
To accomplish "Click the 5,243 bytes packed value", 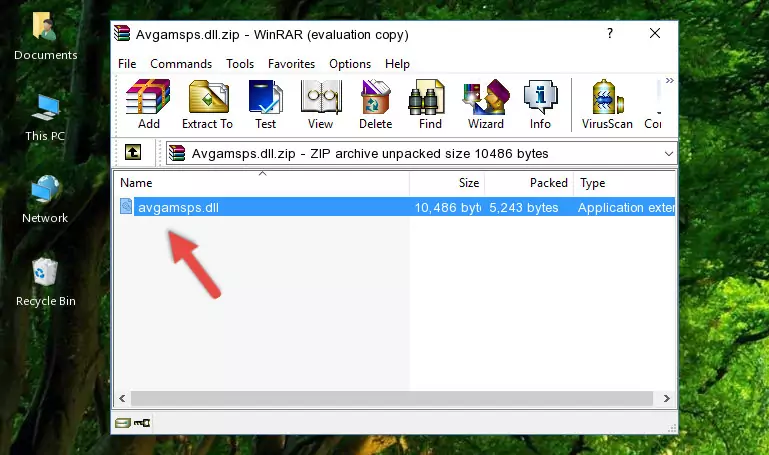I will 523,207.
